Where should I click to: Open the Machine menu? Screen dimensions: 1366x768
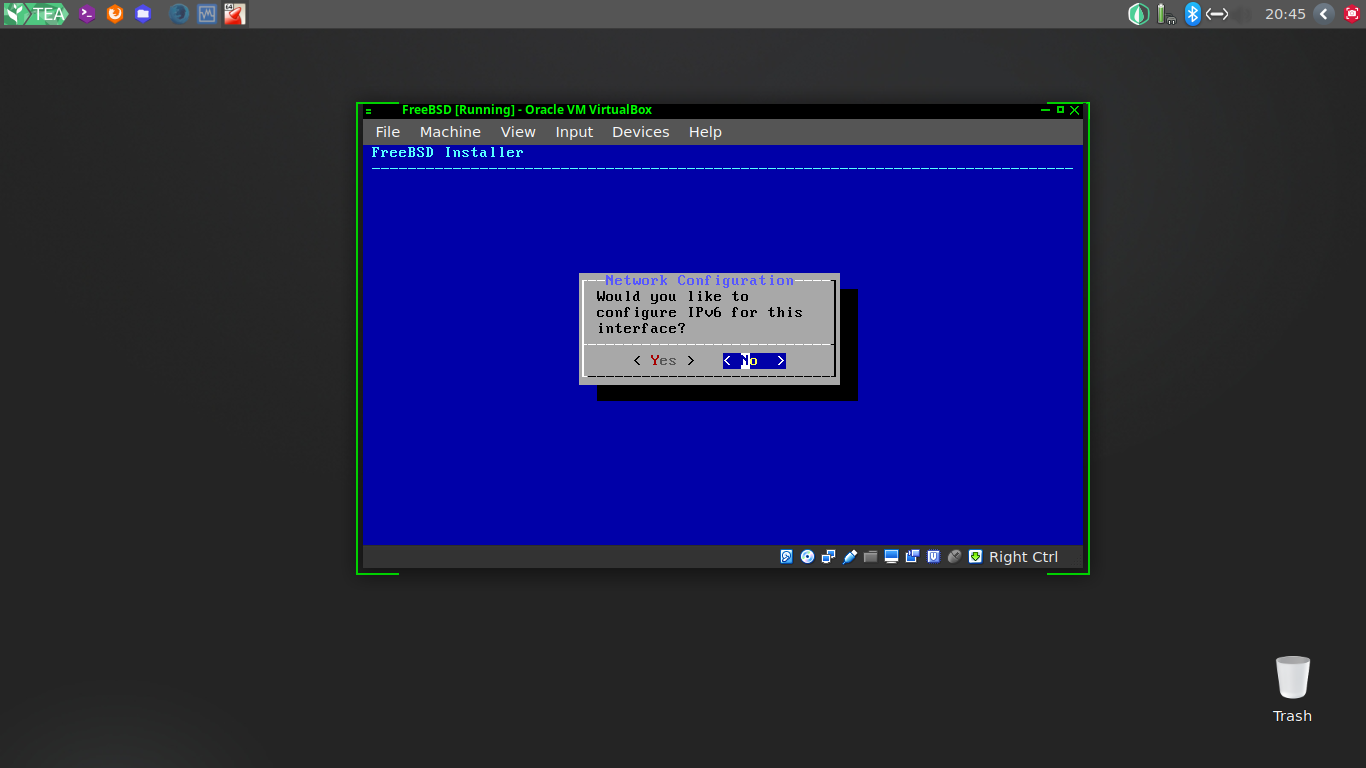coord(450,132)
